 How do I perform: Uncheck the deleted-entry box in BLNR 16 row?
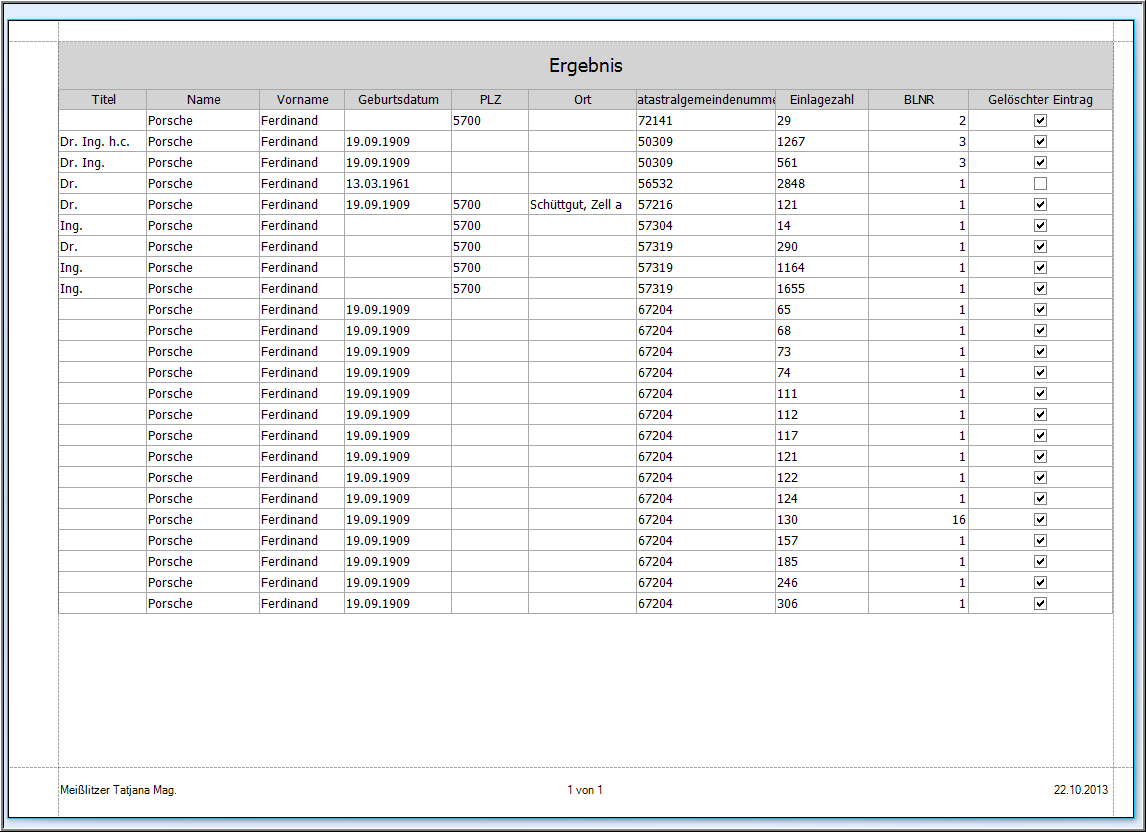[1040, 519]
